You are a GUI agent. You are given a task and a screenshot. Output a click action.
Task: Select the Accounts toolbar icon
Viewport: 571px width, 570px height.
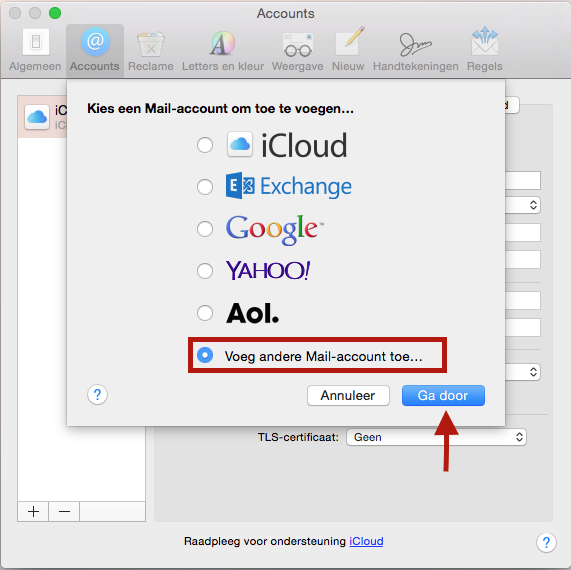tap(95, 50)
